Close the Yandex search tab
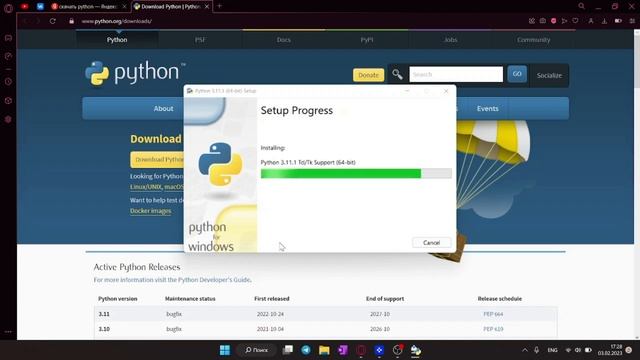 pos(124,7)
